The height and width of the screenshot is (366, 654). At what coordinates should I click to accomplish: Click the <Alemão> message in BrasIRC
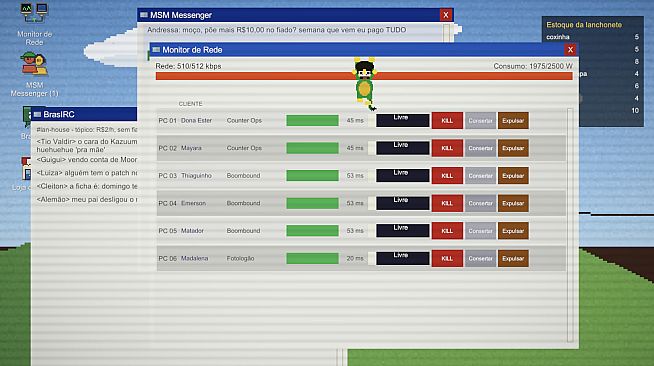[x=87, y=200]
